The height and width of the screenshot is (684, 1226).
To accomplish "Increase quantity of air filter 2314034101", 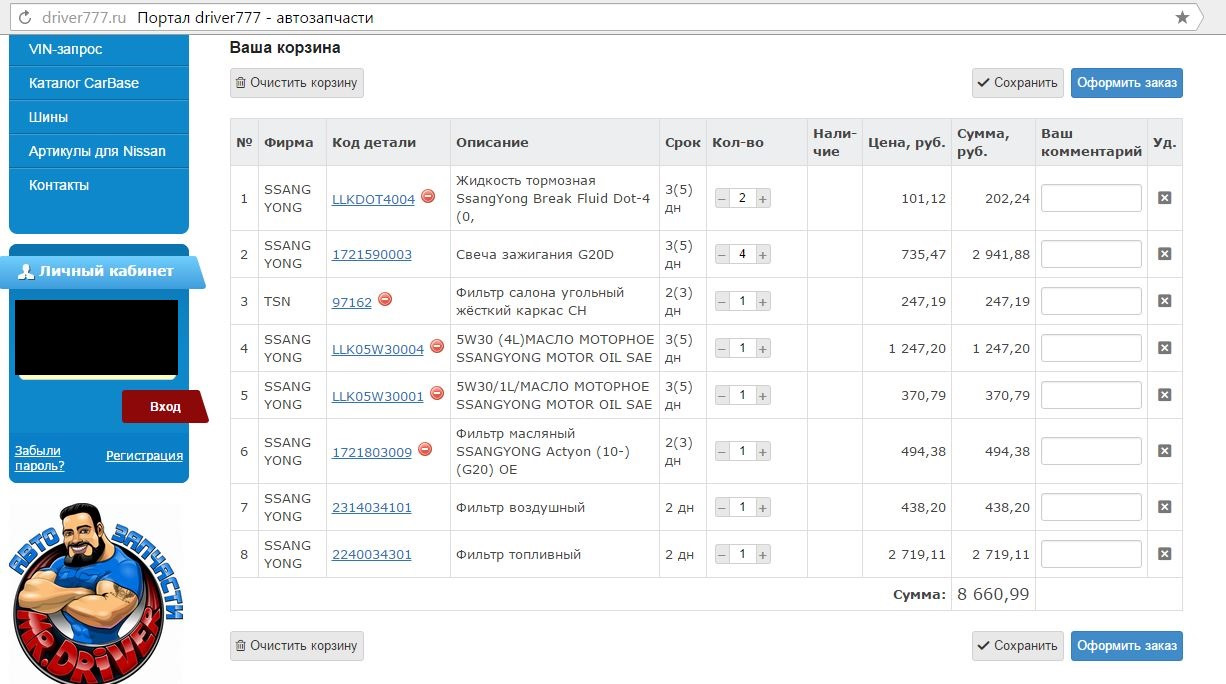I will (x=763, y=508).
